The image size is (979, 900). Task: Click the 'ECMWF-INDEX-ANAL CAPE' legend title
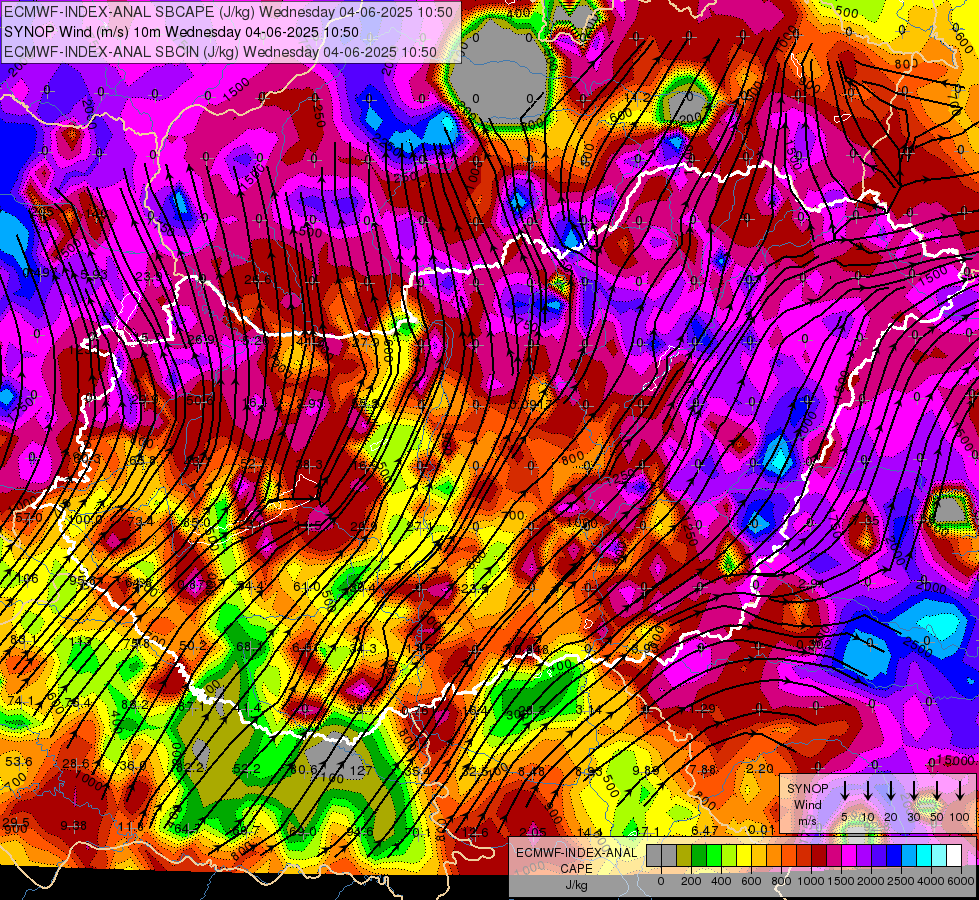(577, 860)
